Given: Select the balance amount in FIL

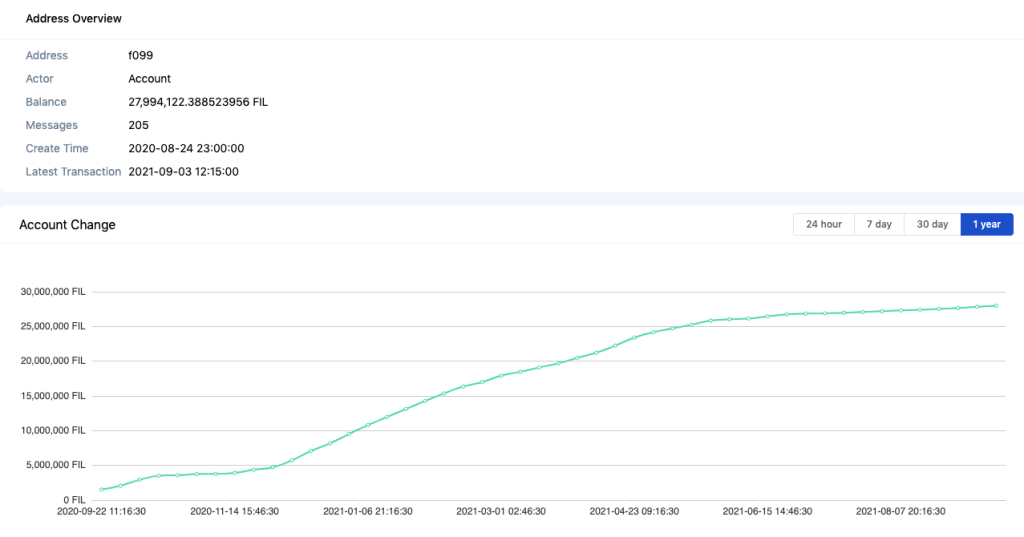Looking at the screenshot, I should [x=198, y=102].
